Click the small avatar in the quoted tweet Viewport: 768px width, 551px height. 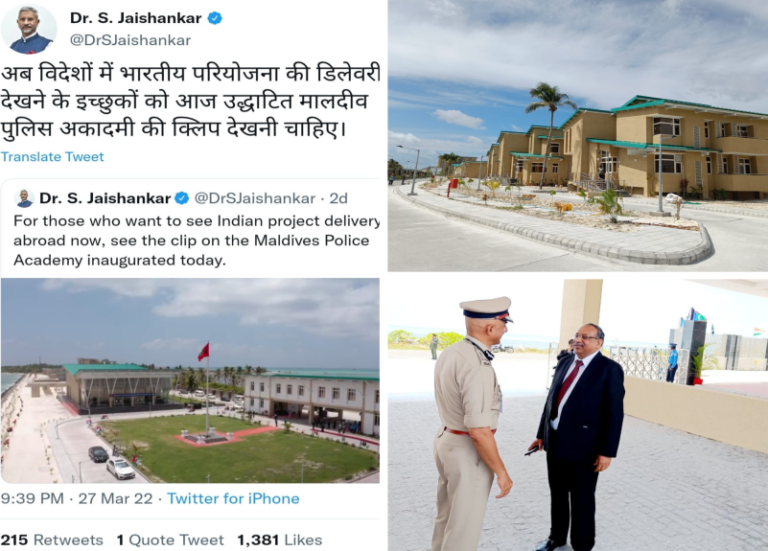click(x=24, y=198)
